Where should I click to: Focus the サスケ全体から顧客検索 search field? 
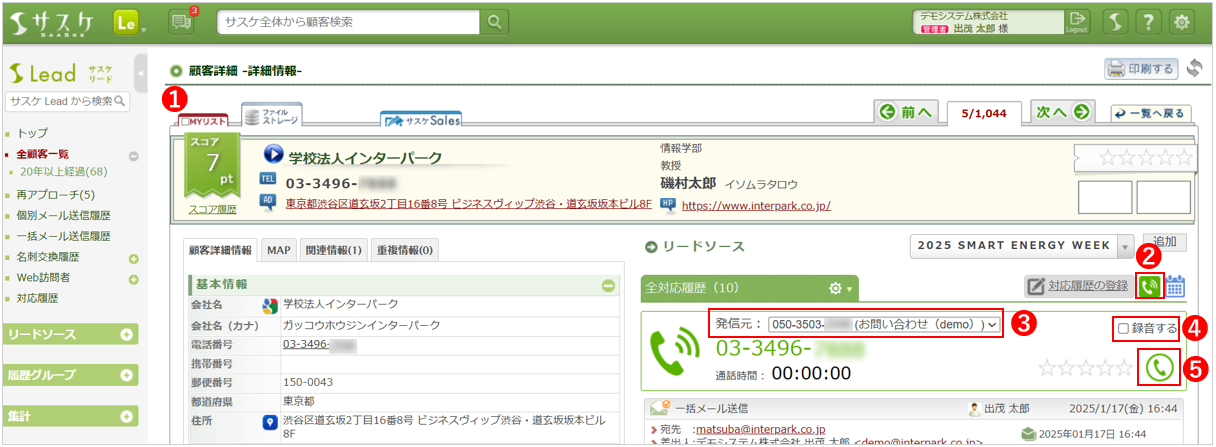(350, 22)
